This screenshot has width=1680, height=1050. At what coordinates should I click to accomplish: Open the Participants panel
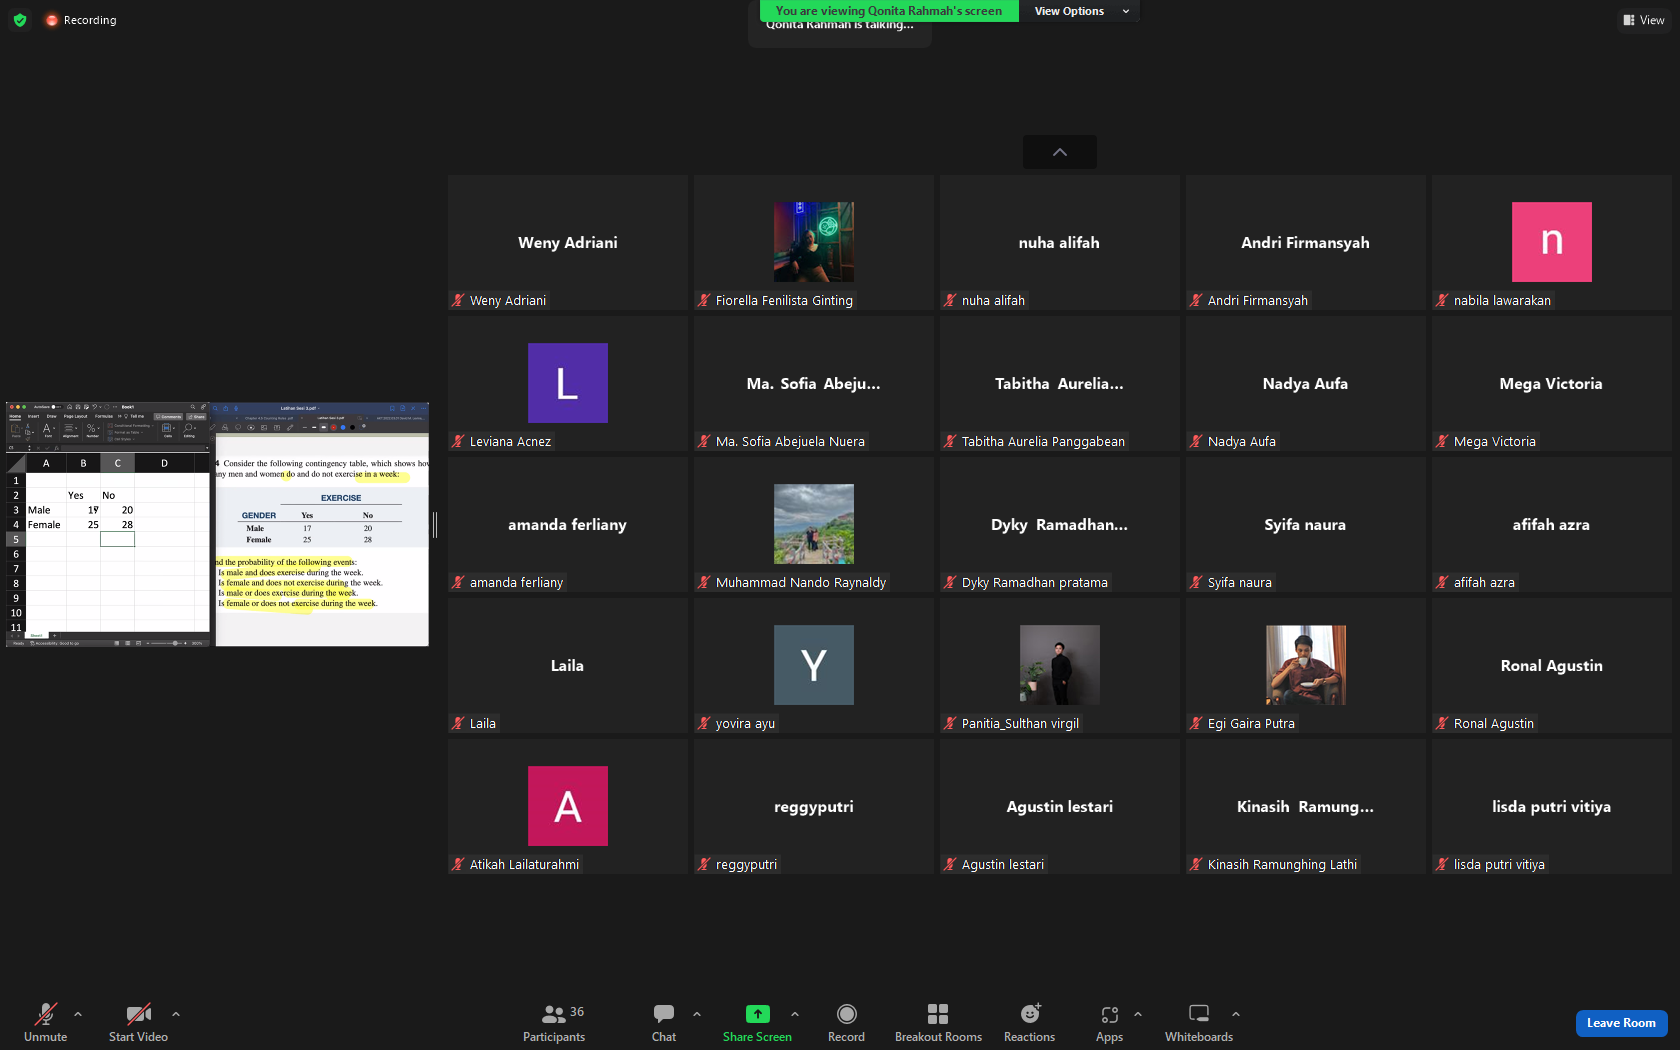(554, 1023)
